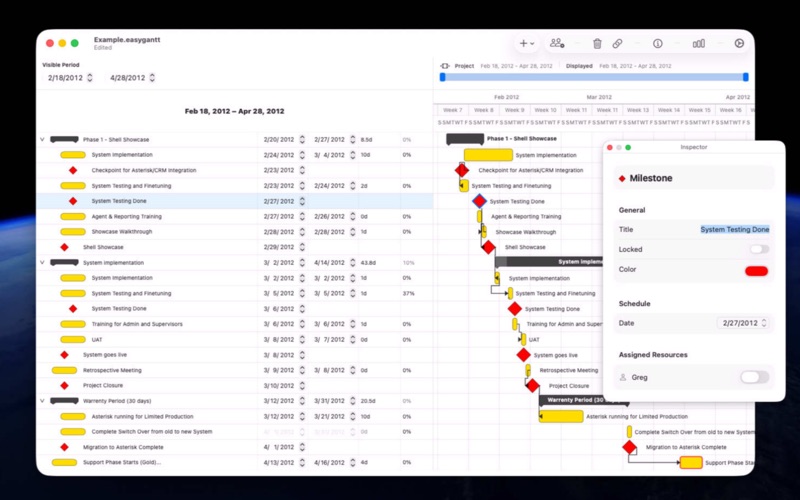Collapse the System implementation group chevron

point(42,262)
